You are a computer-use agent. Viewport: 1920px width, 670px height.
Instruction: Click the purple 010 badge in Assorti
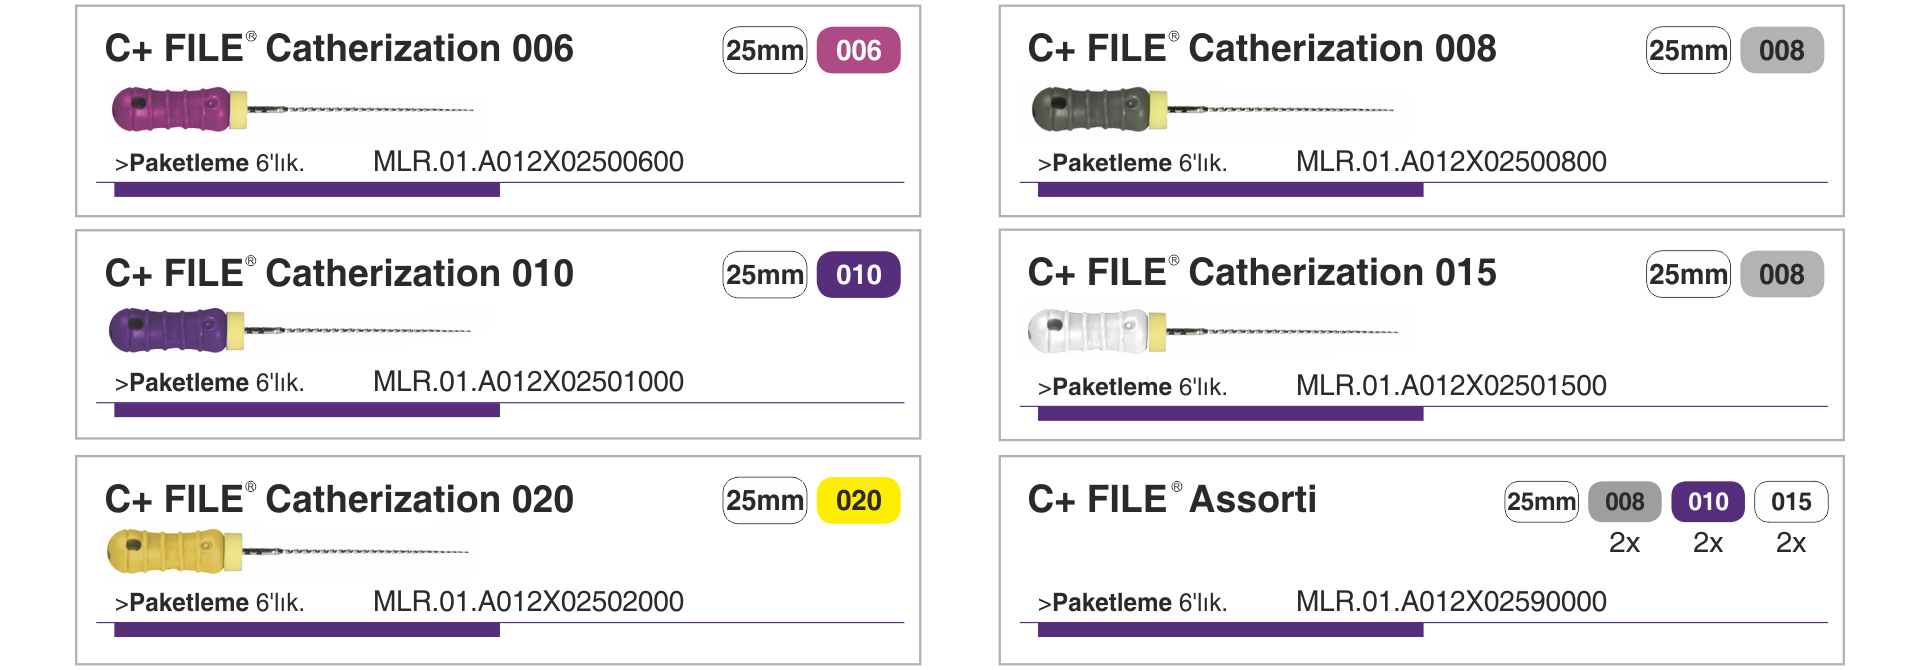pos(1708,502)
